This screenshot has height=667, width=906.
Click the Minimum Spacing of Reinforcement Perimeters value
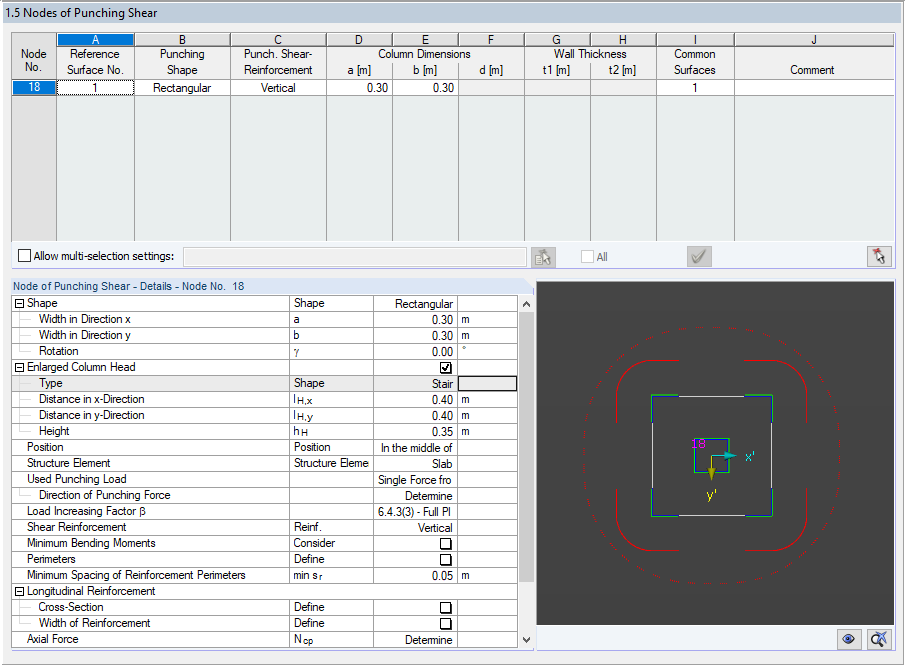(x=440, y=575)
